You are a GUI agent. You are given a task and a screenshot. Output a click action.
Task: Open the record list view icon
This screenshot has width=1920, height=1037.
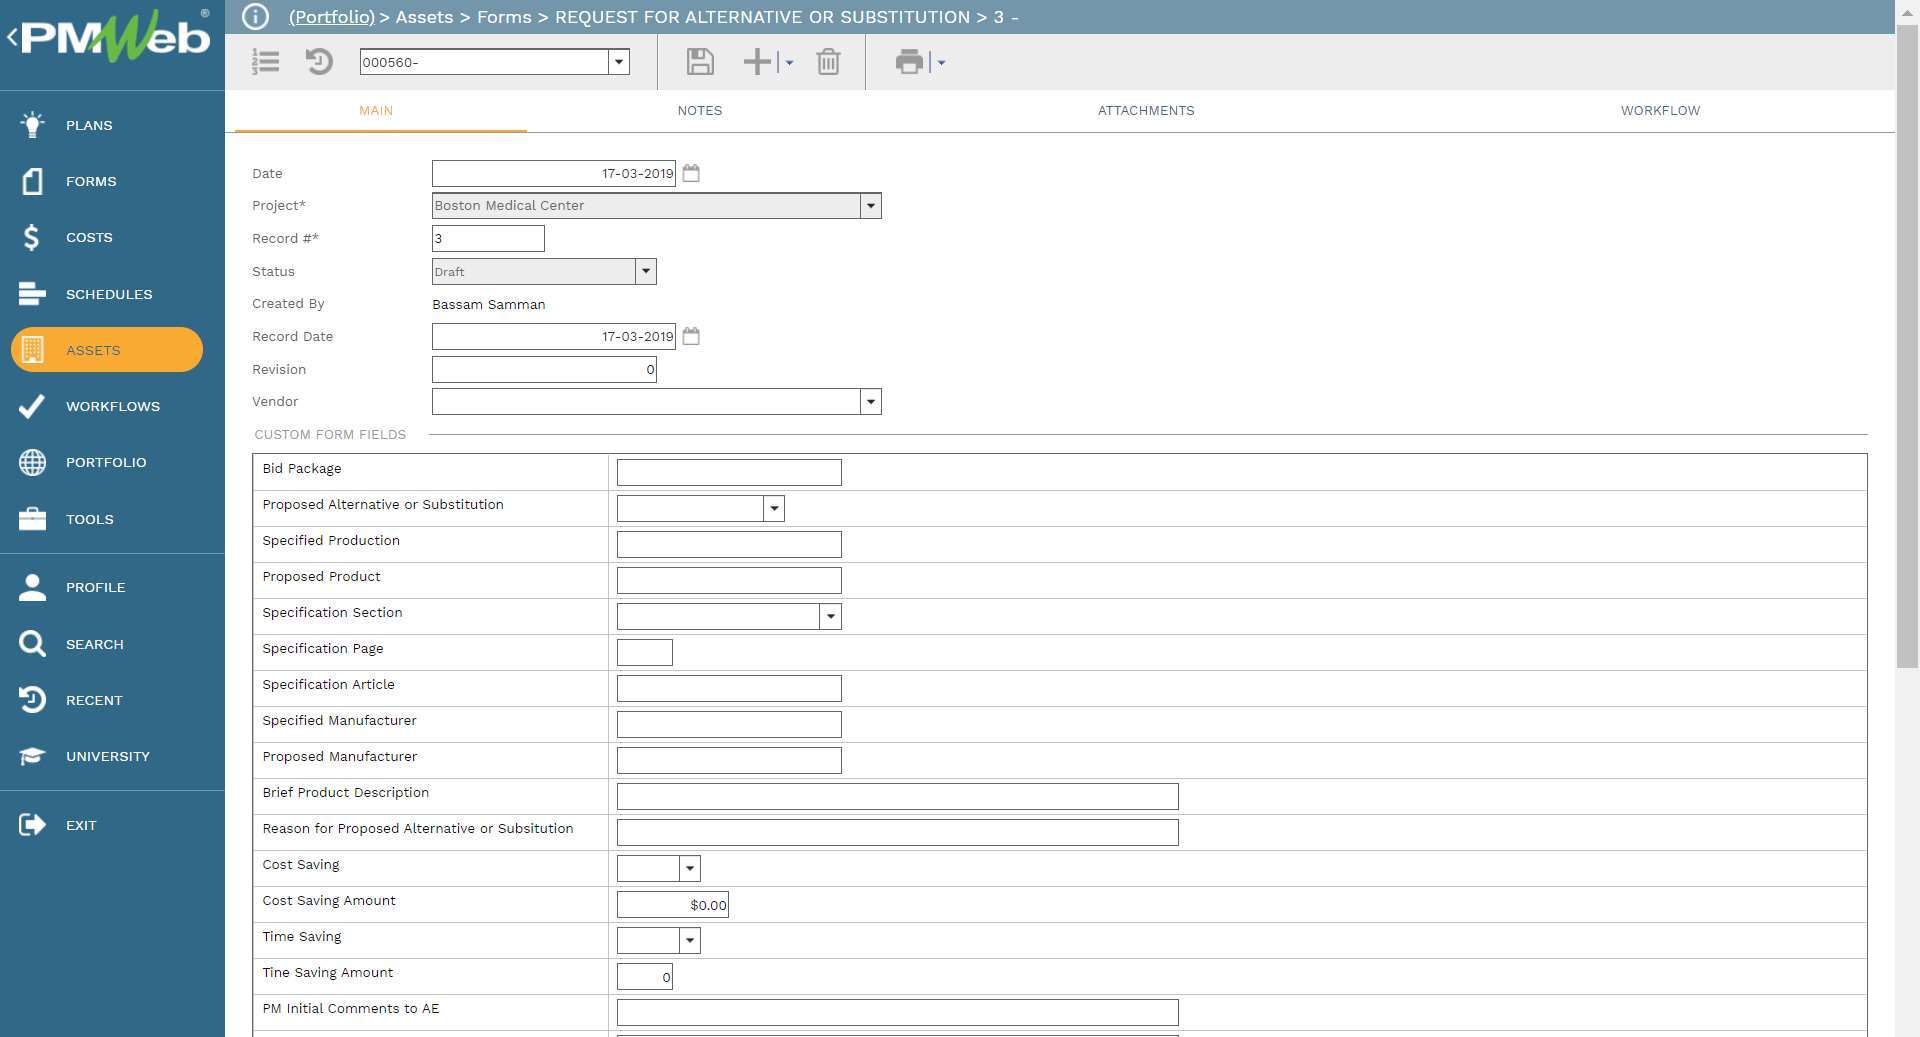click(265, 62)
